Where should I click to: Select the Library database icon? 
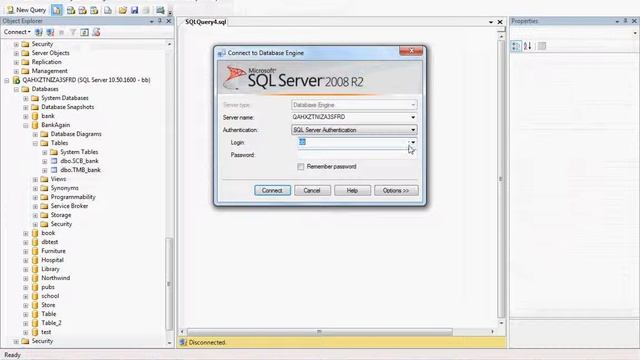(x=35, y=269)
